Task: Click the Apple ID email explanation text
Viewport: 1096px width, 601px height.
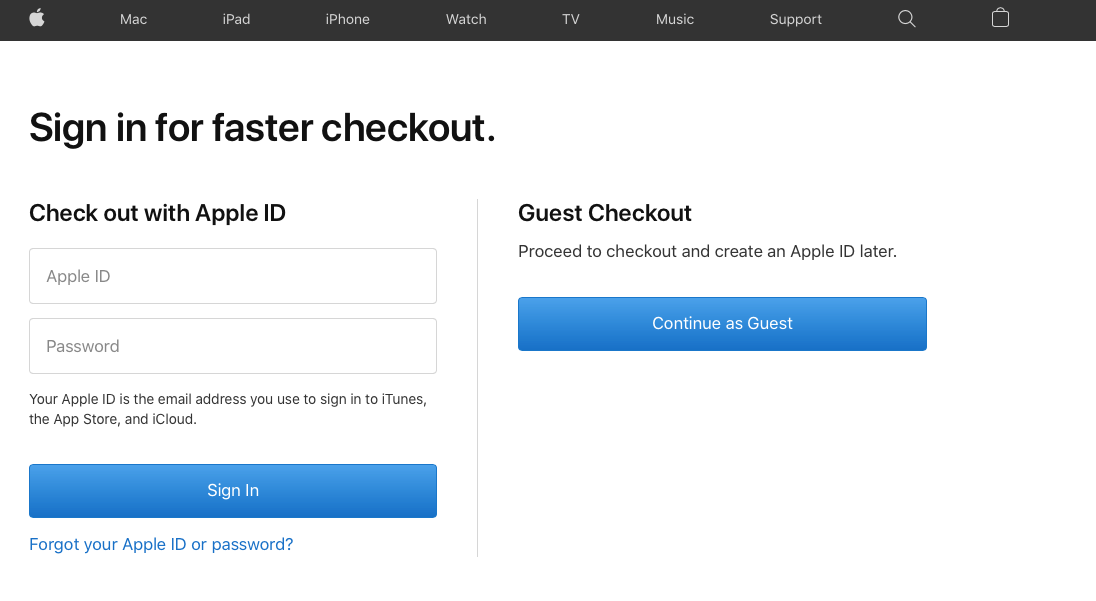Action: click(228, 409)
